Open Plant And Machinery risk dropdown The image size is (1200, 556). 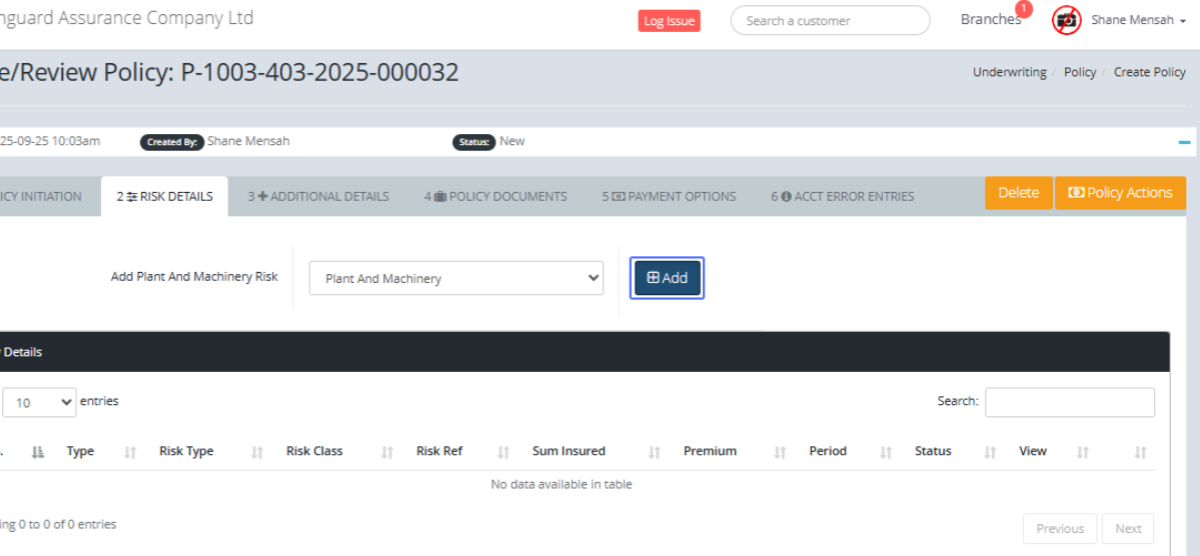click(456, 279)
